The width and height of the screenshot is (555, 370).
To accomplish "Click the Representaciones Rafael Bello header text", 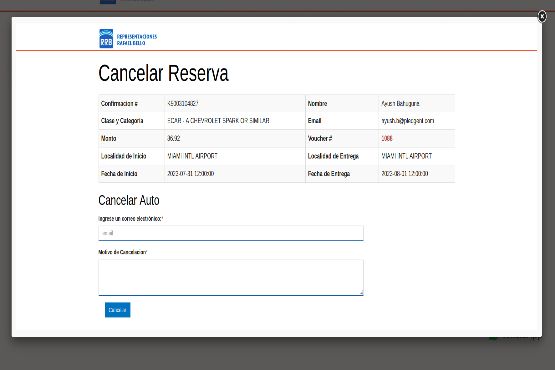I will (137, 40).
